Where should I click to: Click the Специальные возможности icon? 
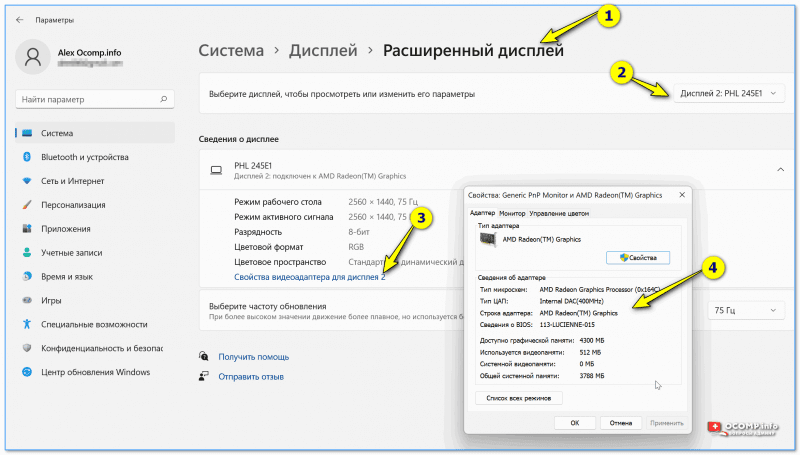point(27,324)
